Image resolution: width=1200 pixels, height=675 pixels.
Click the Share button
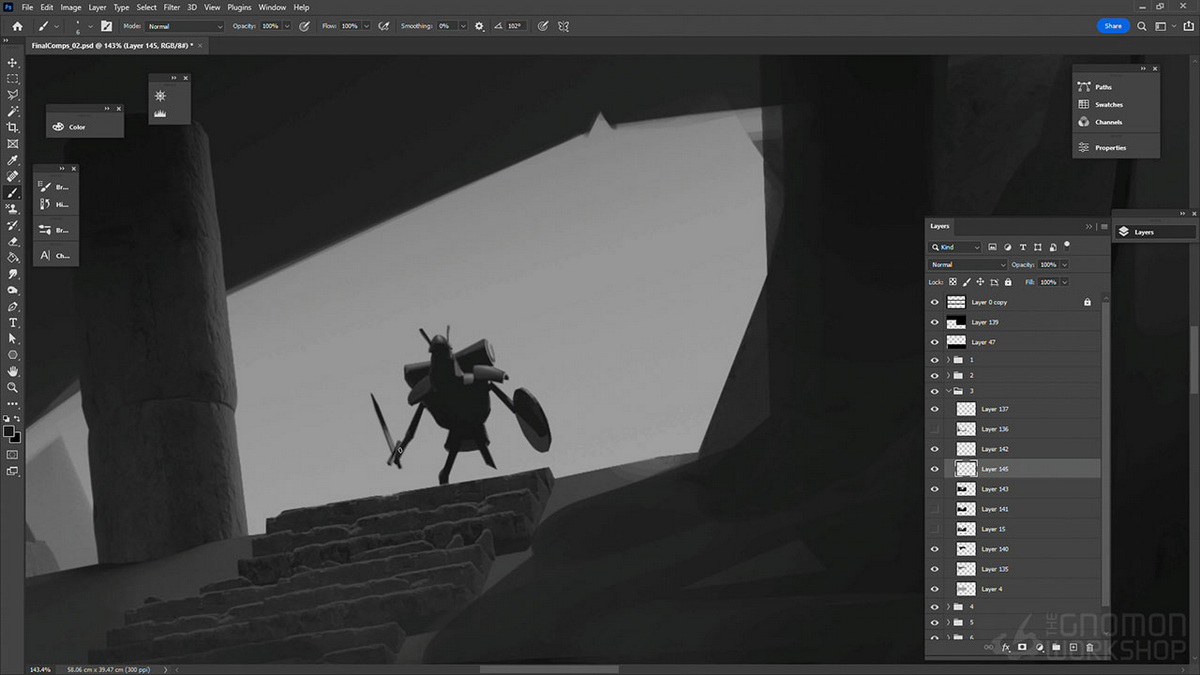1113,26
